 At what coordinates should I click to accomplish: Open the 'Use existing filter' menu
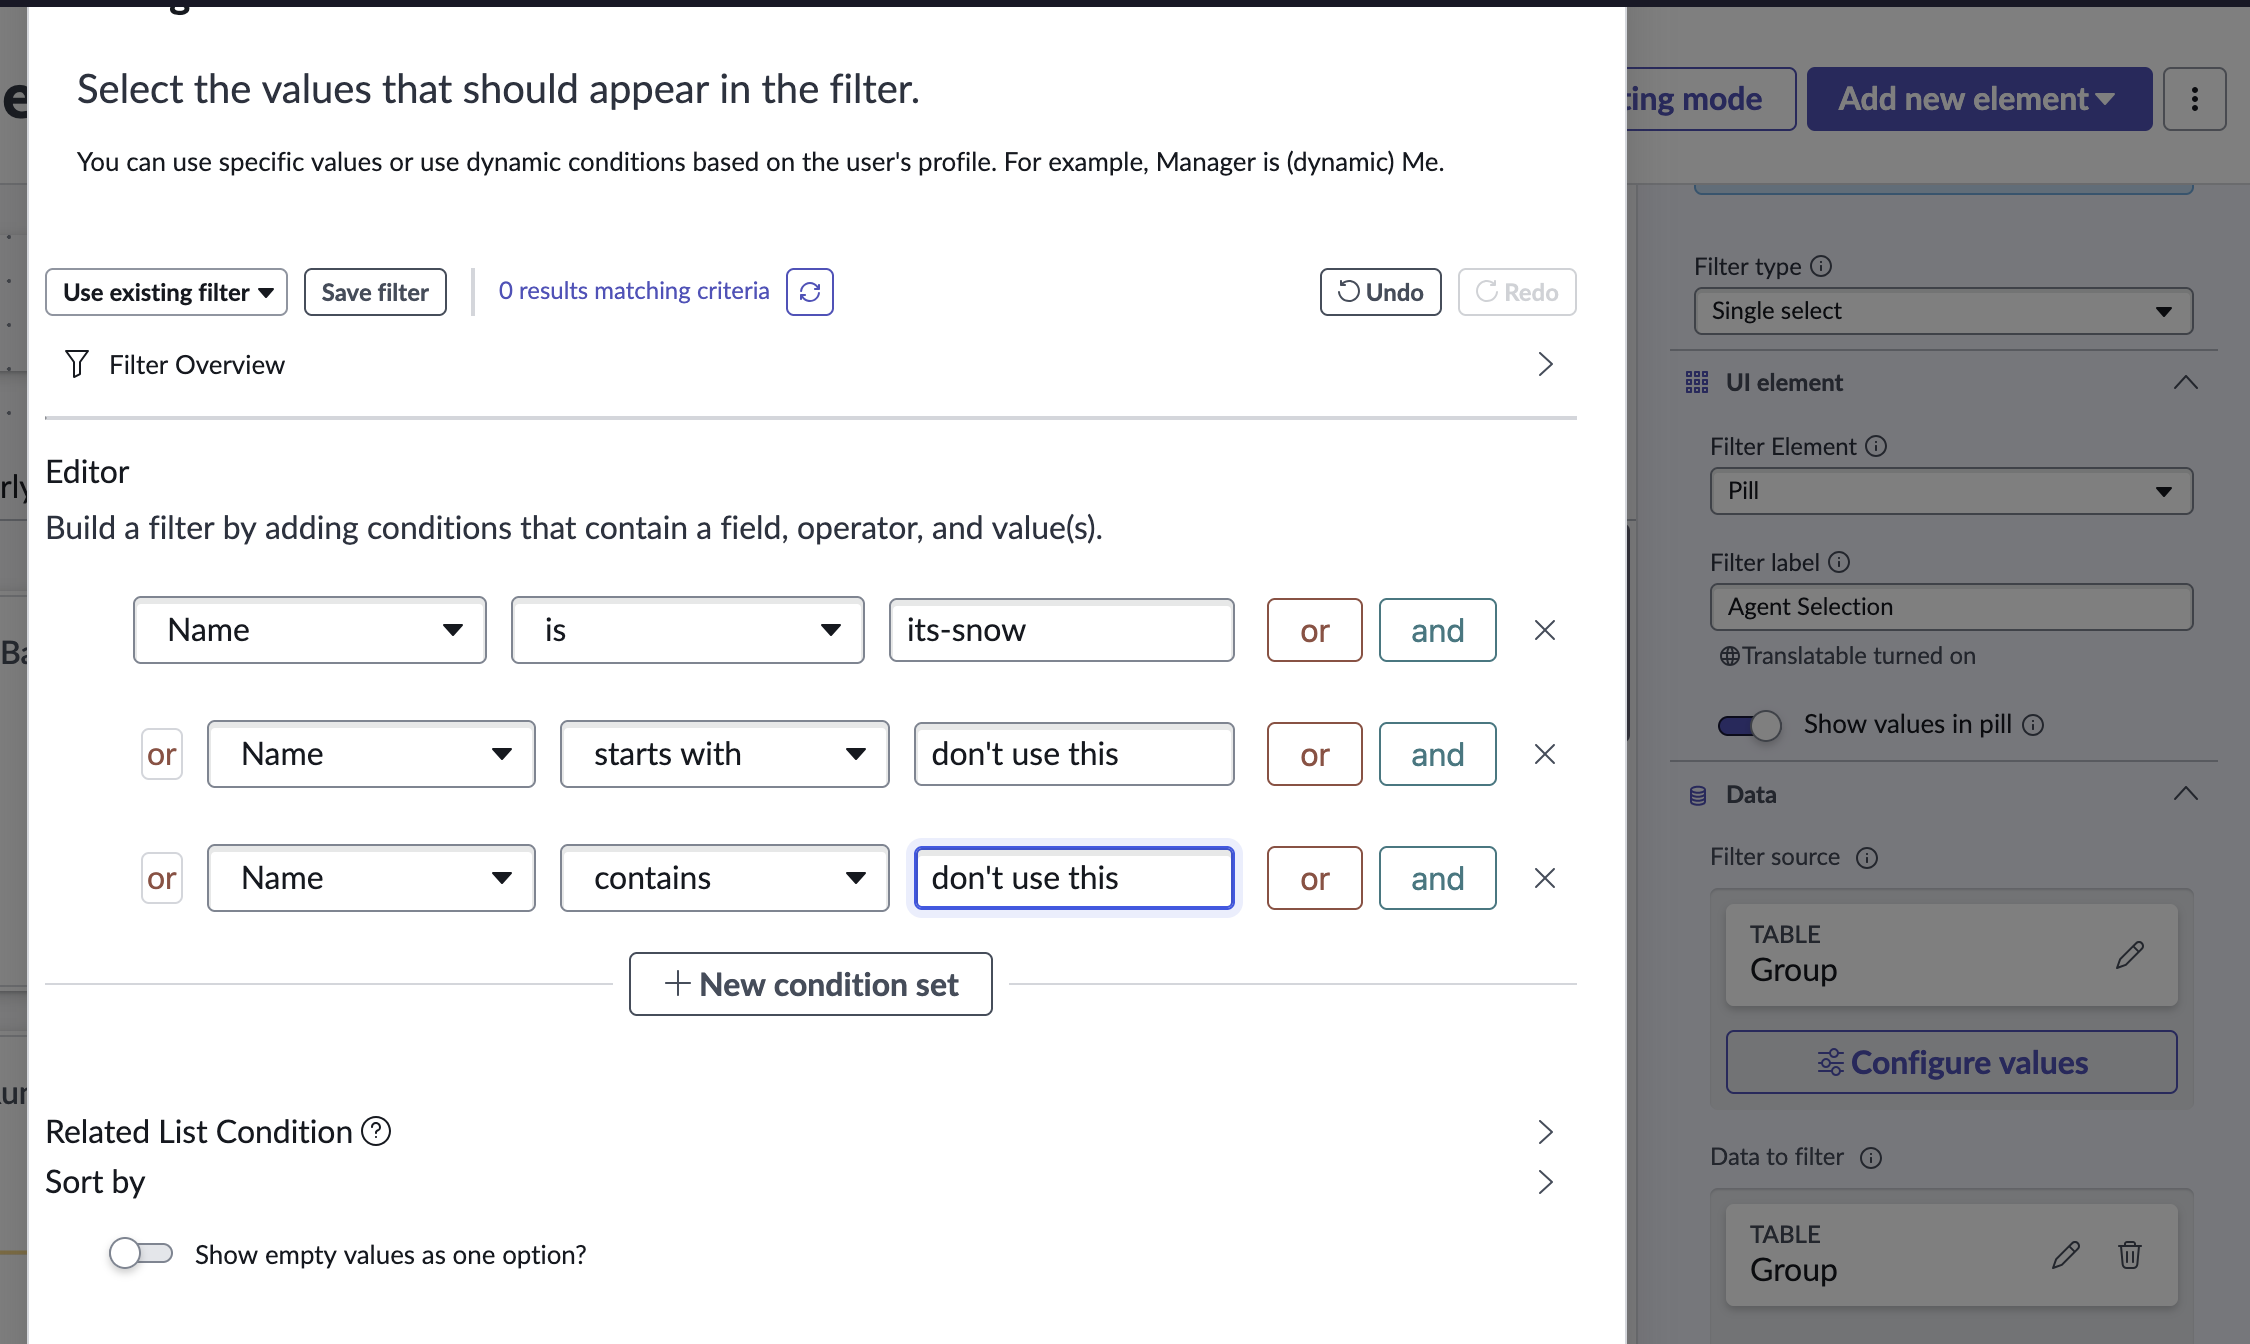166,292
